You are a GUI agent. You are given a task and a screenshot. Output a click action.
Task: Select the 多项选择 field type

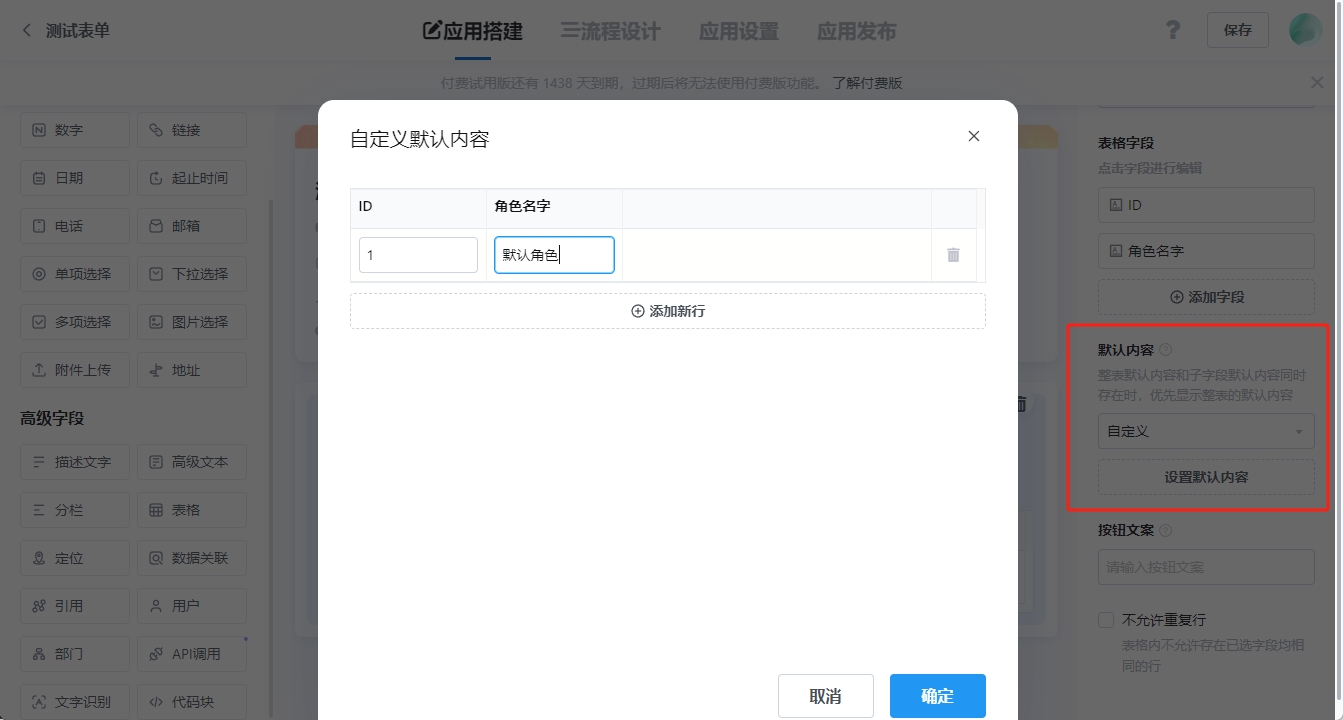coord(75,321)
